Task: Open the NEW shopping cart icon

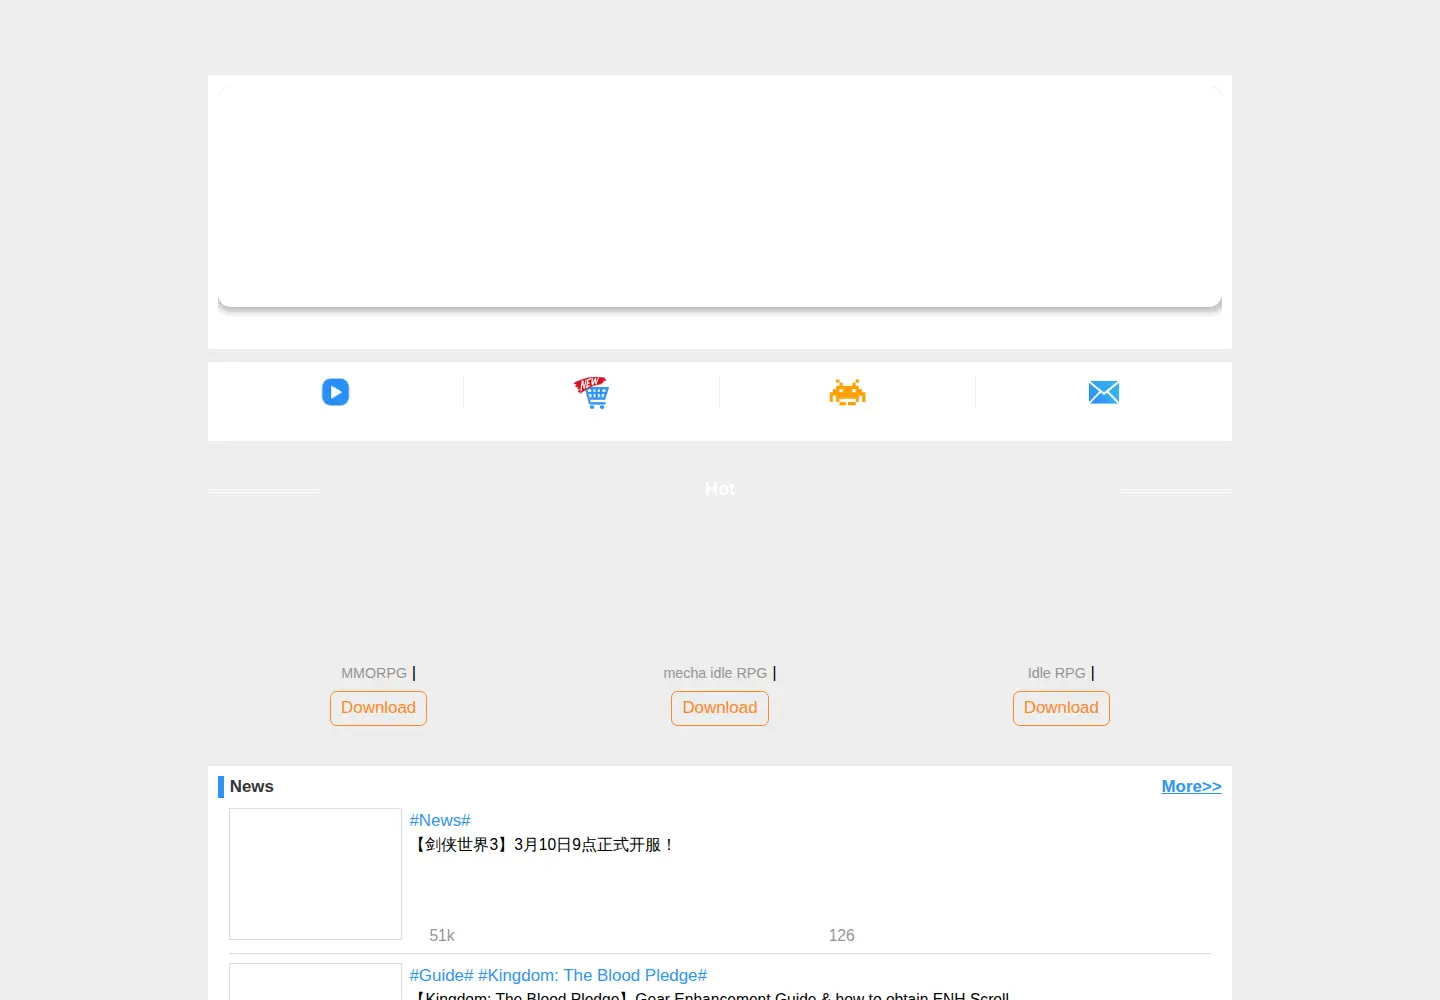Action: 592,392
